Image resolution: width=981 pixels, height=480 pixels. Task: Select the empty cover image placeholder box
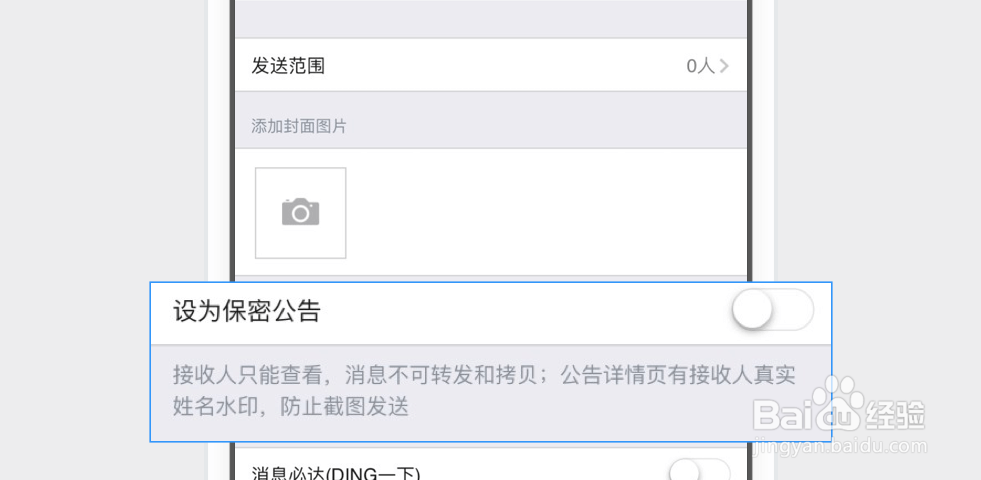pyautogui.click(x=300, y=213)
